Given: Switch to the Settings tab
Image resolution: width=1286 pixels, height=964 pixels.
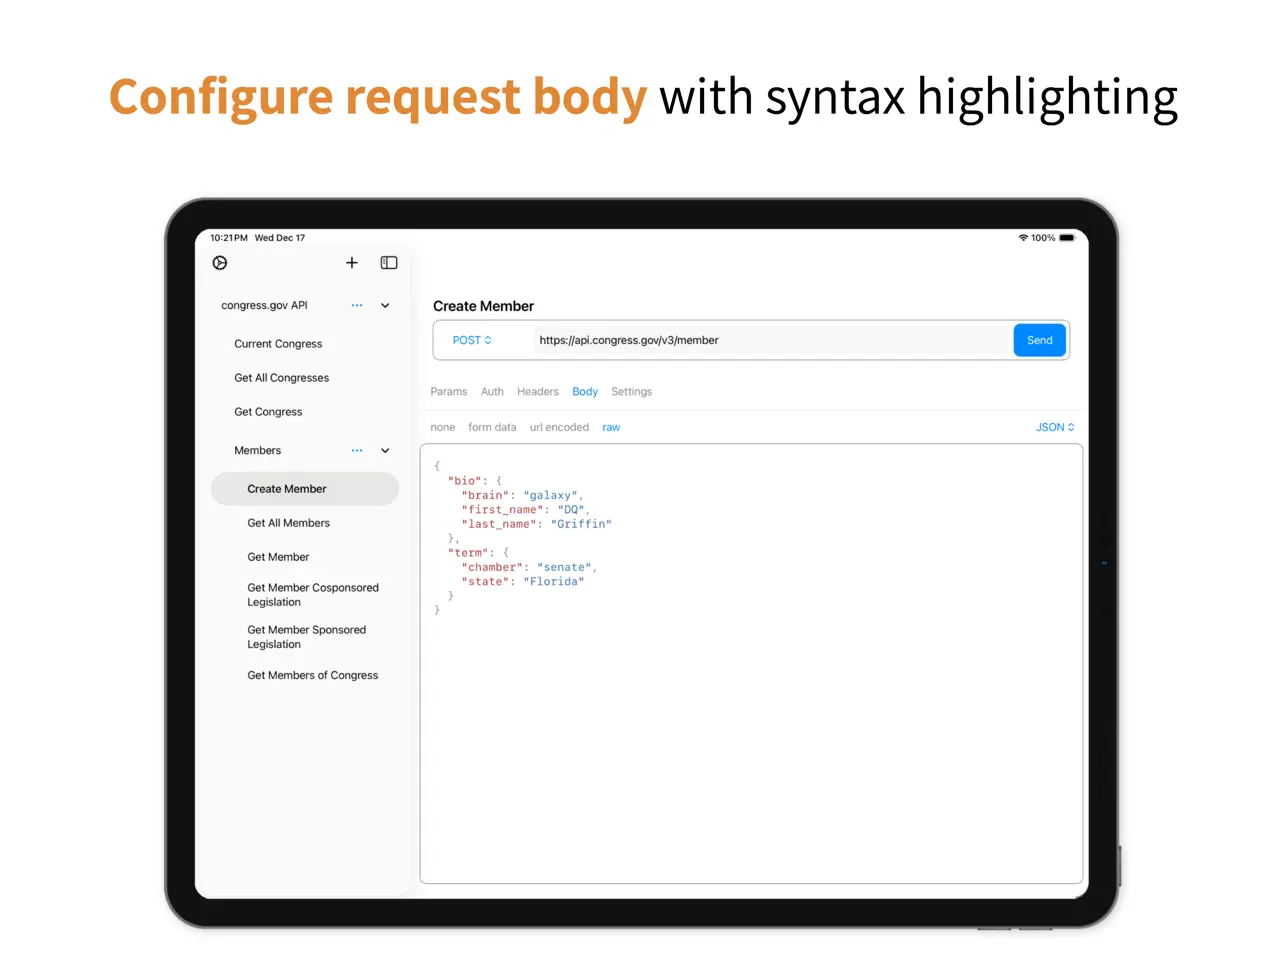Looking at the screenshot, I should [631, 392].
